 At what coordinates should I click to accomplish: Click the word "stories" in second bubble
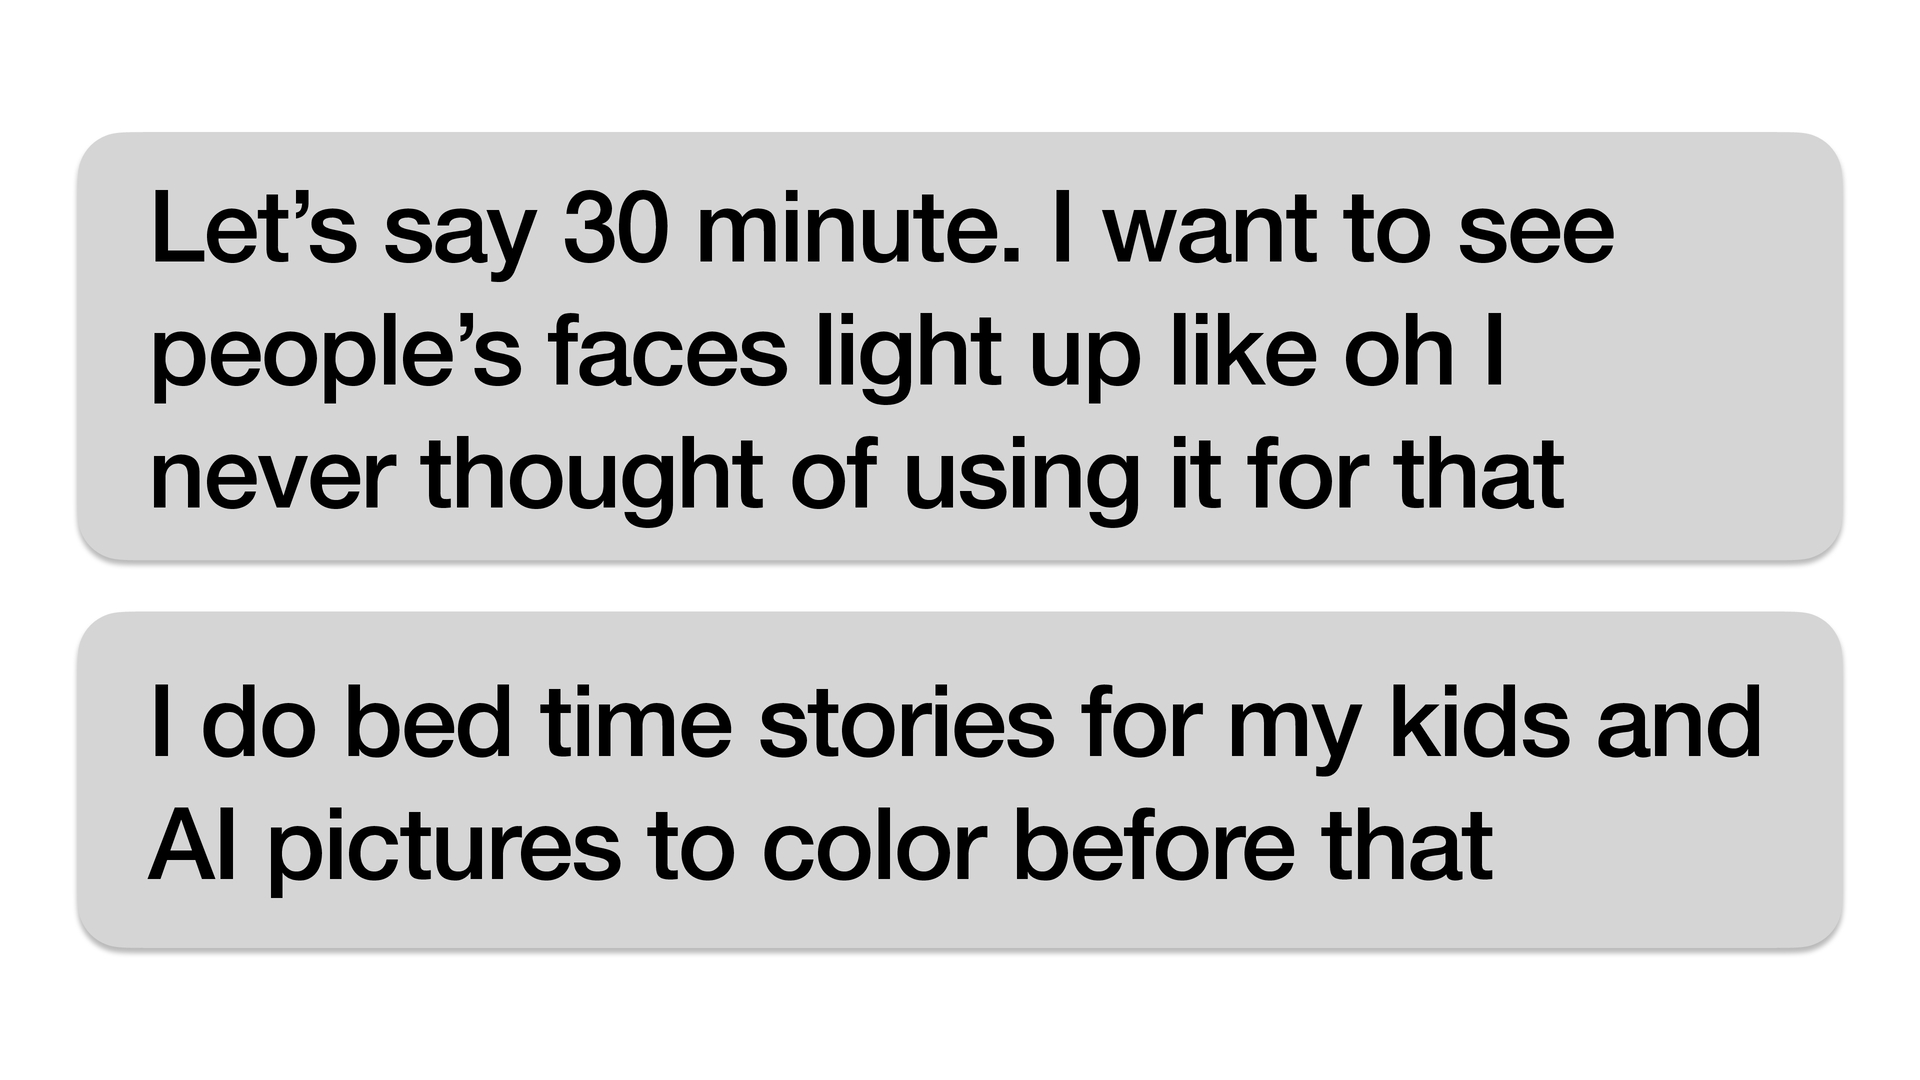[906, 722]
